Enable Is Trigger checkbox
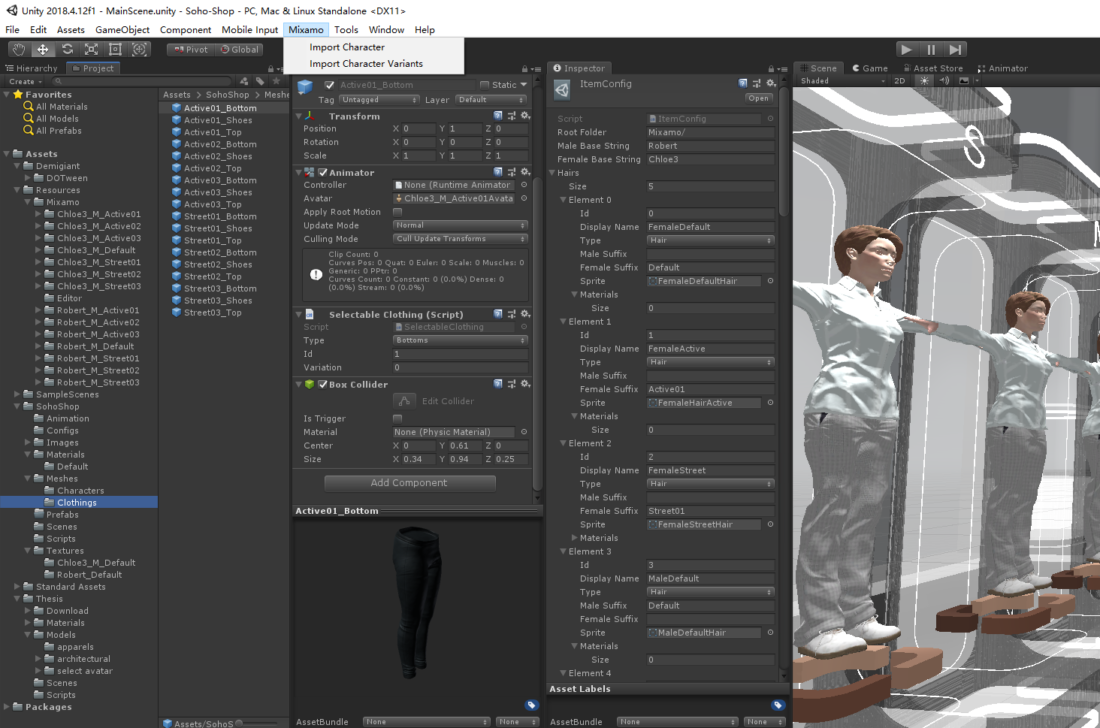 coord(397,419)
